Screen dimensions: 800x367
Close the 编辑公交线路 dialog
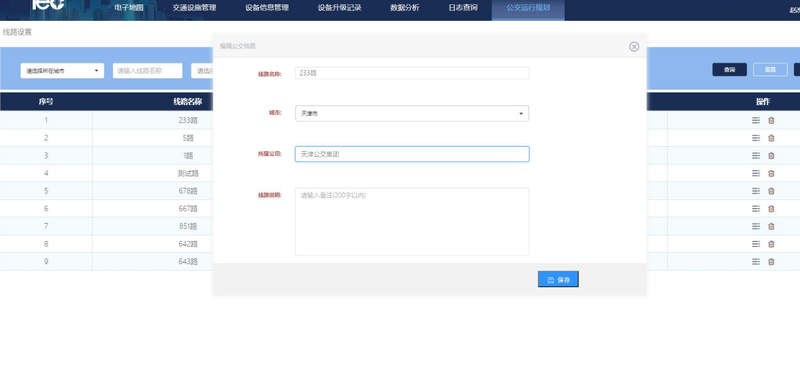(x=634, y=46)
